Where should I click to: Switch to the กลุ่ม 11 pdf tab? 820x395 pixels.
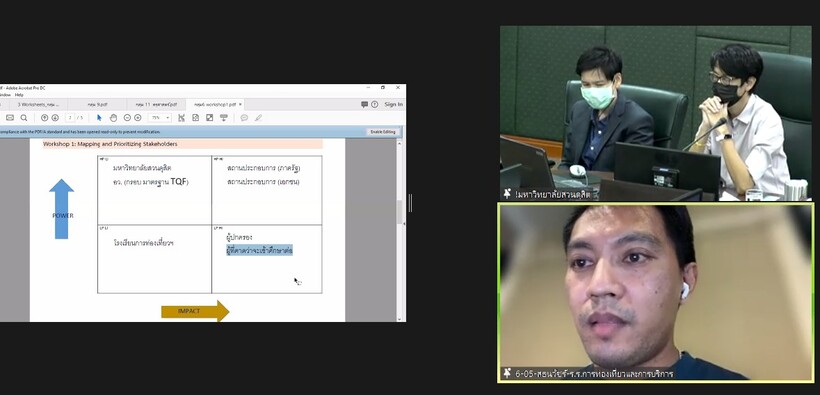click(156, 104)
